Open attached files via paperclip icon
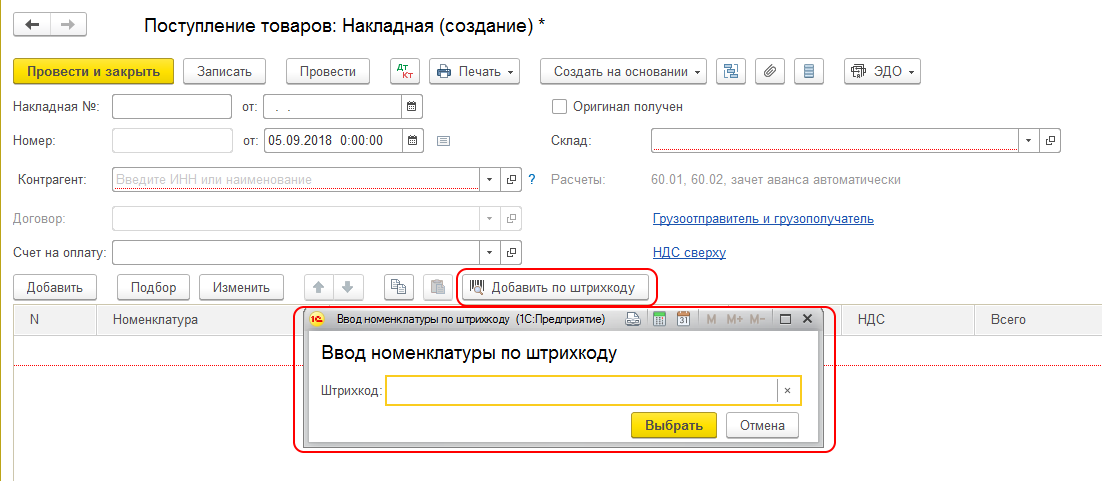The width and height of the screenshot is (1102, 481). 770,71
